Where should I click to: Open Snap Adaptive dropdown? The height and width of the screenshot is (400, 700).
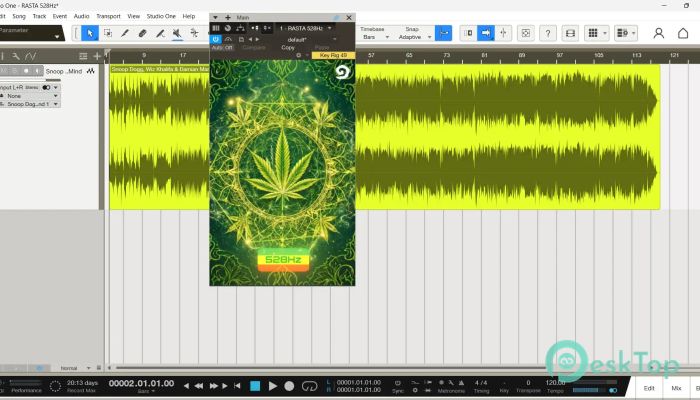pyautogui.click(x=414, y=37)
